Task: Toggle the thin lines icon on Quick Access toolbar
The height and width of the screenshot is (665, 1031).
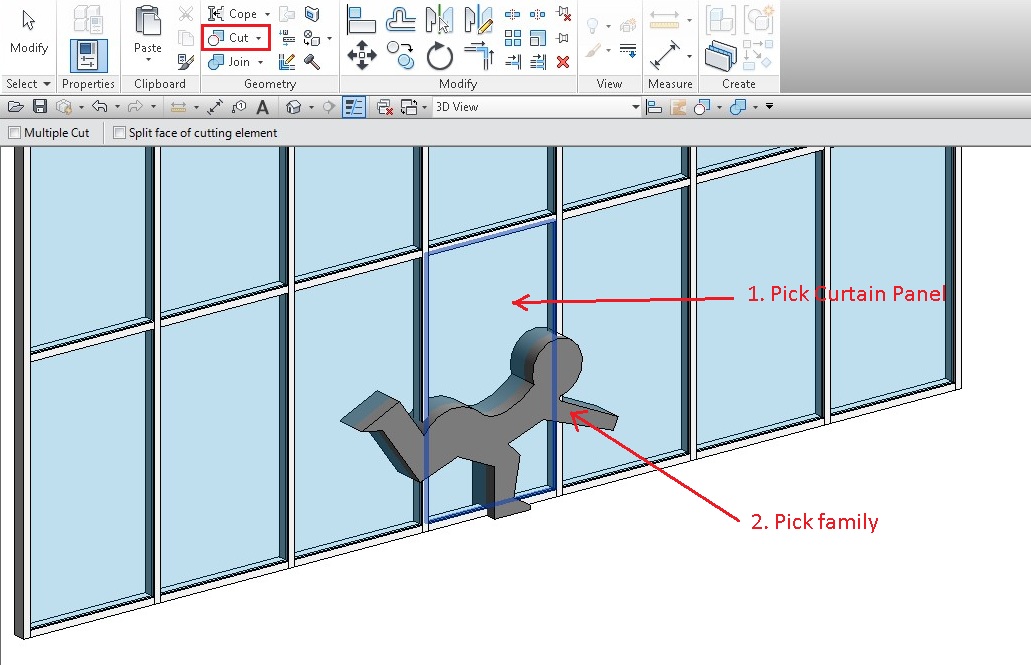Action: (353, 106)
